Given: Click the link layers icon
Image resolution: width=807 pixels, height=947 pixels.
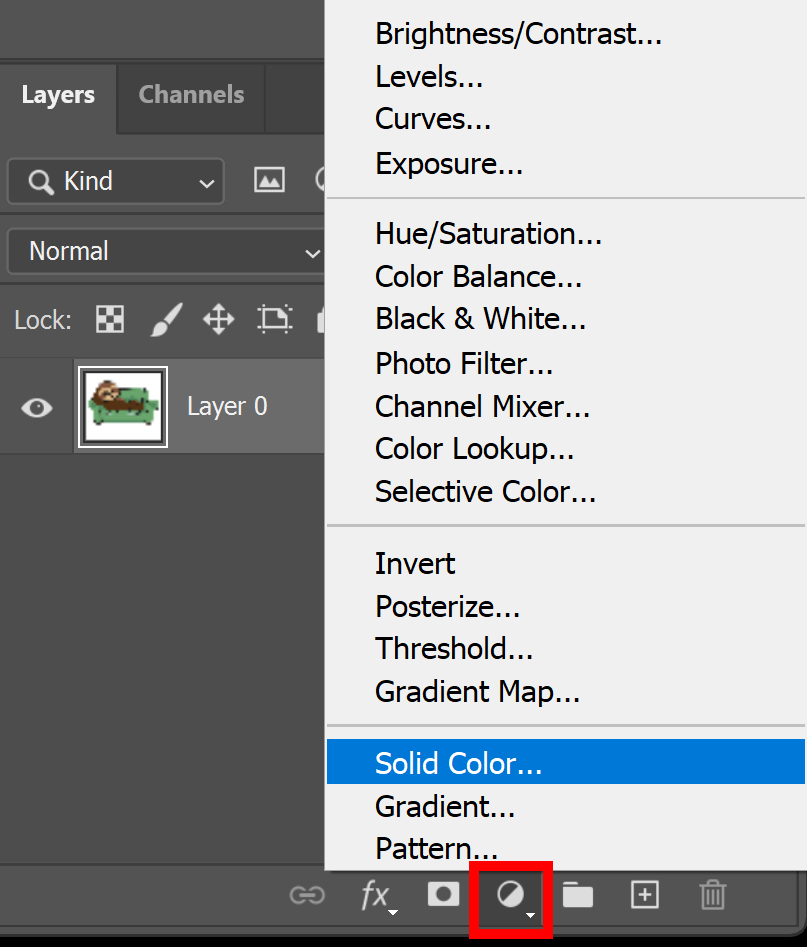Looking at the screenshot, I should 307,895.
